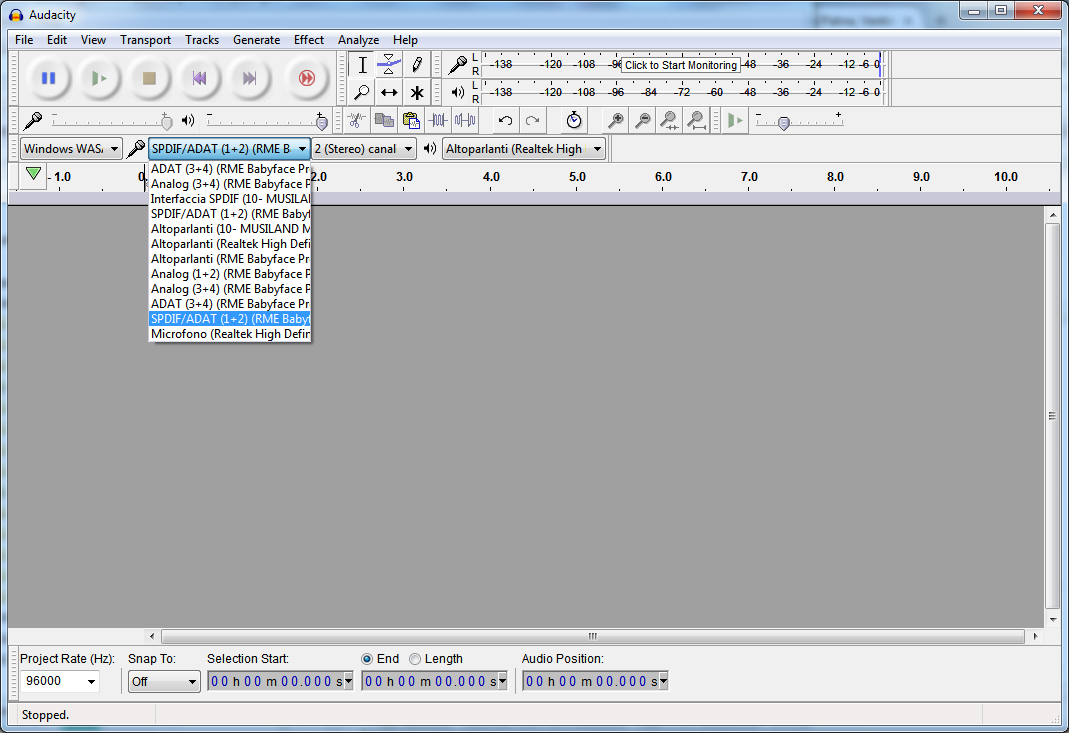The image size is (1069, 733).
Task: Open the Effect menu
Action: coord(309,40)
